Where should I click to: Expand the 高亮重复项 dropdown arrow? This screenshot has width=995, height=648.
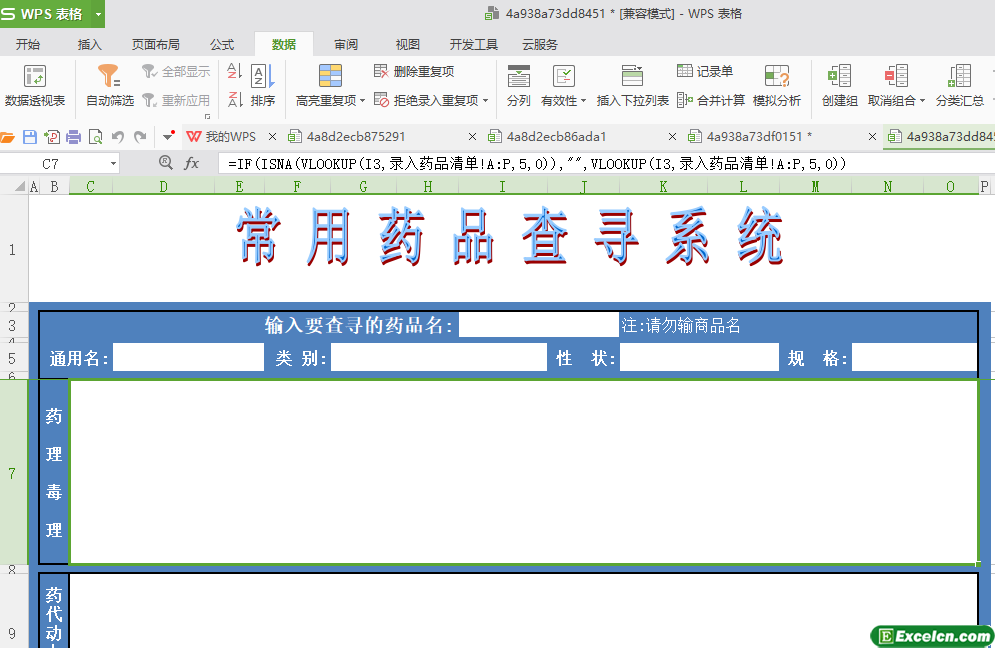(362, 101)
